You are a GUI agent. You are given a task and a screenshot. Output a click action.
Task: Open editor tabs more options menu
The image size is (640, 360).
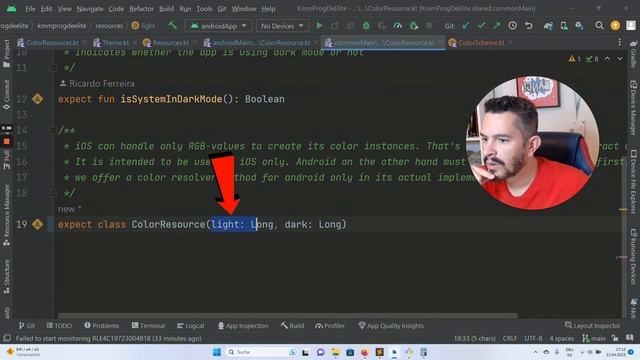(620, 42)
